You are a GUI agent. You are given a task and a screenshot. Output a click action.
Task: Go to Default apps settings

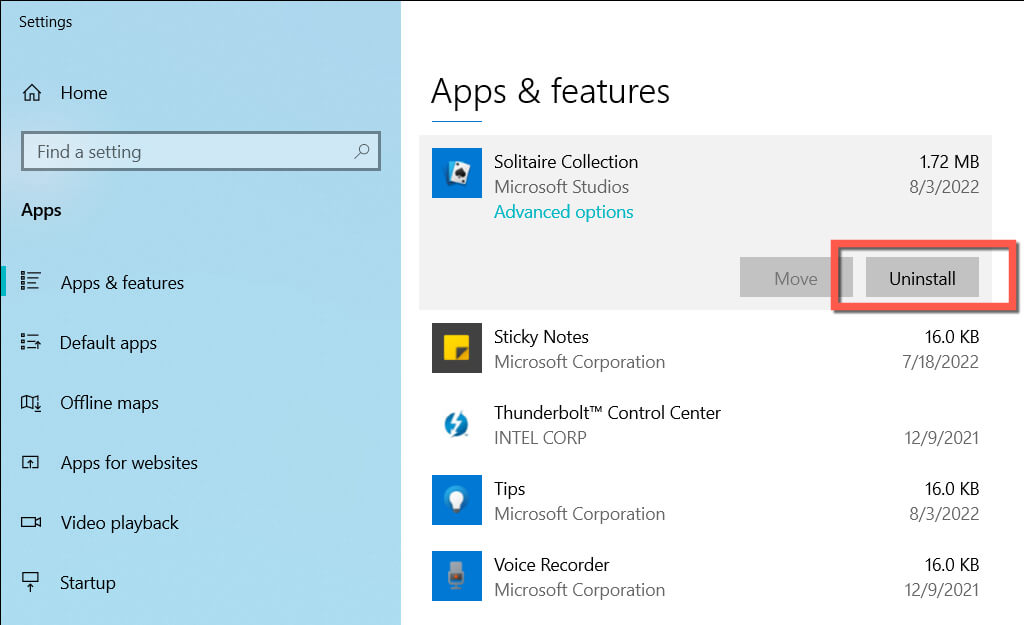click(x=108, y=343)
